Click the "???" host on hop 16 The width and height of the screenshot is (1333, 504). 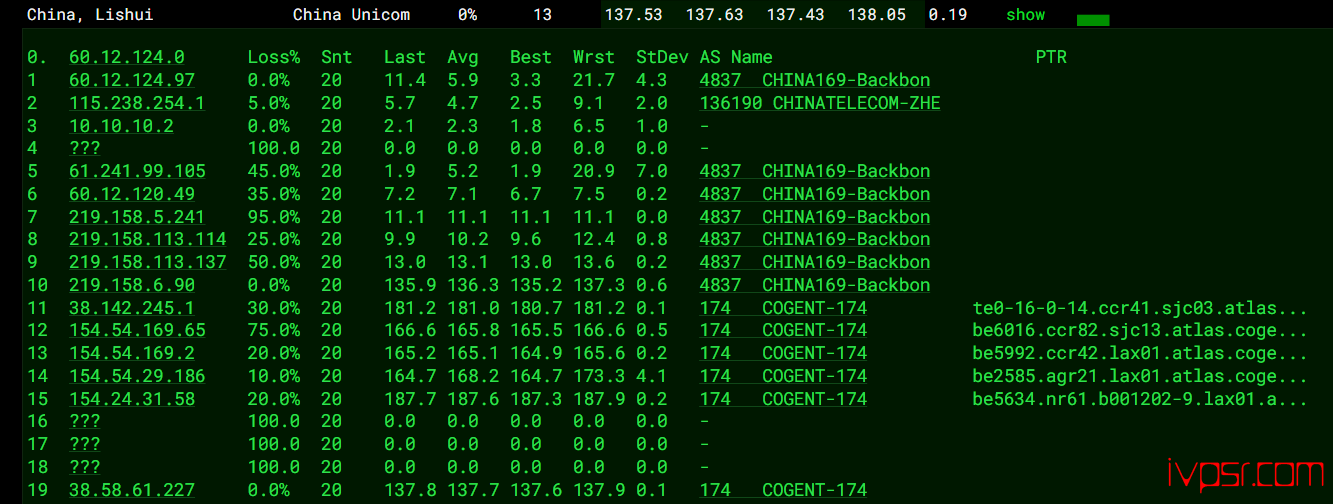click(x=85, y=421)
